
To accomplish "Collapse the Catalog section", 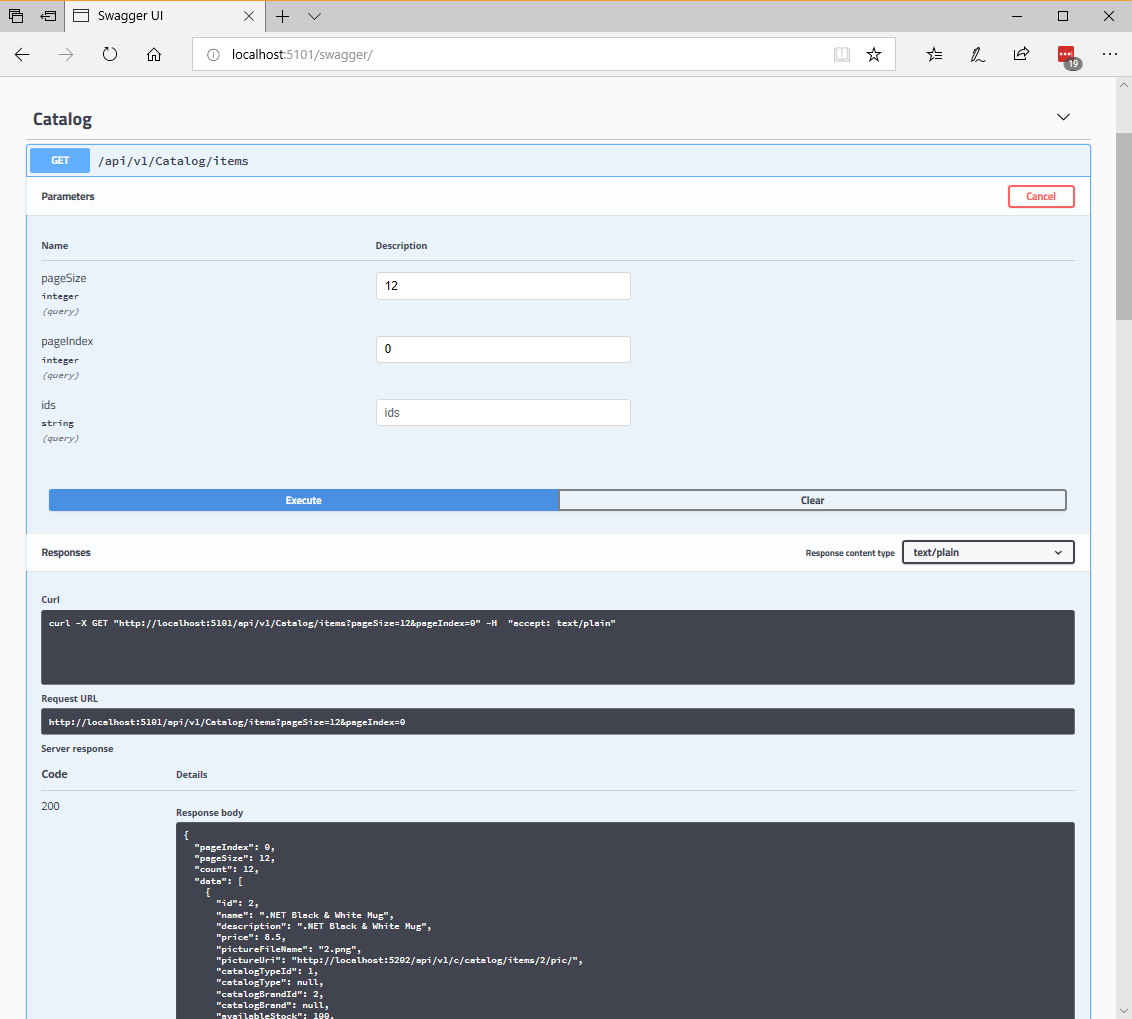I will coord(1063,117).
